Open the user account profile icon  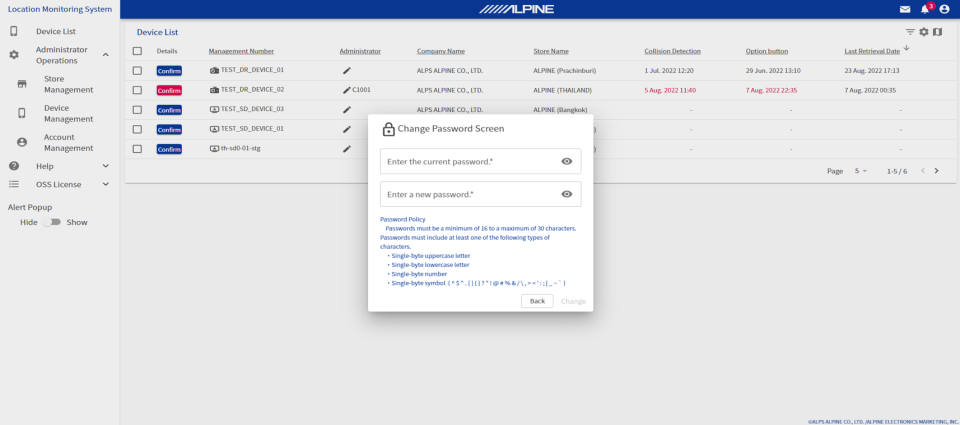pyautogui.click(x=944, y=9)
